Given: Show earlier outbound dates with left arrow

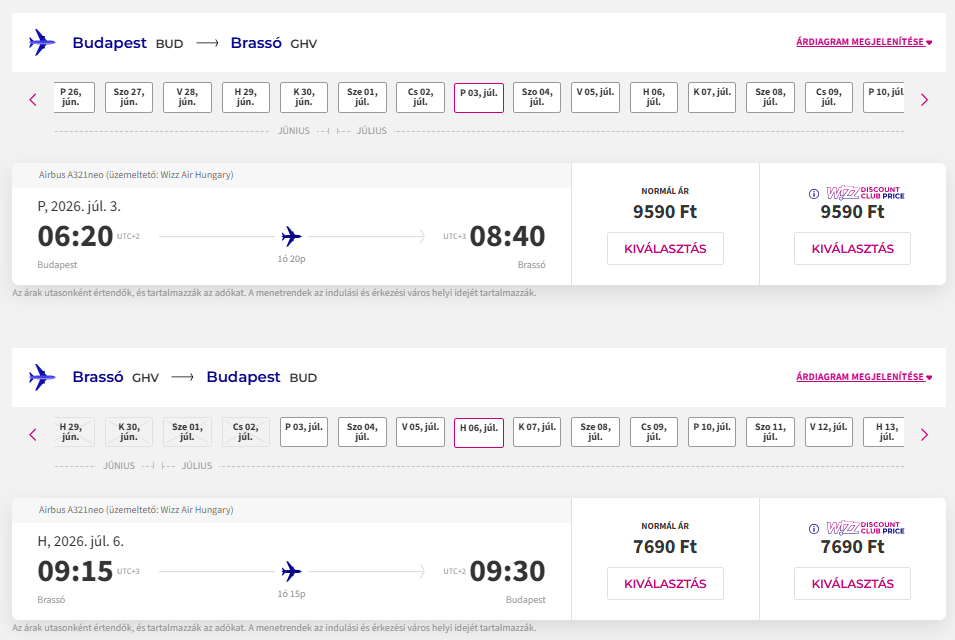Looking at the screenshot, I should click(x=33, y=99).
